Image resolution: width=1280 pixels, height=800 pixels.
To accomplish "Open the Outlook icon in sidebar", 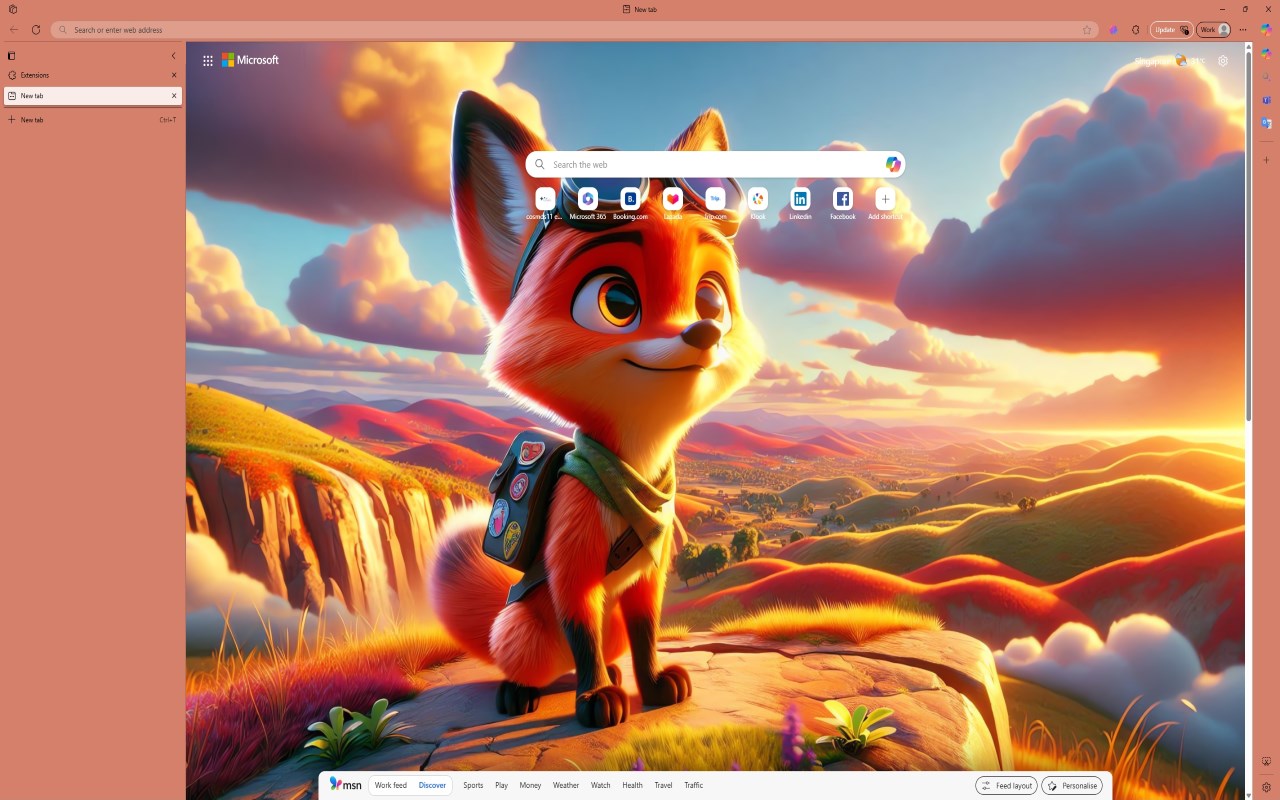I will point(1266,123).
